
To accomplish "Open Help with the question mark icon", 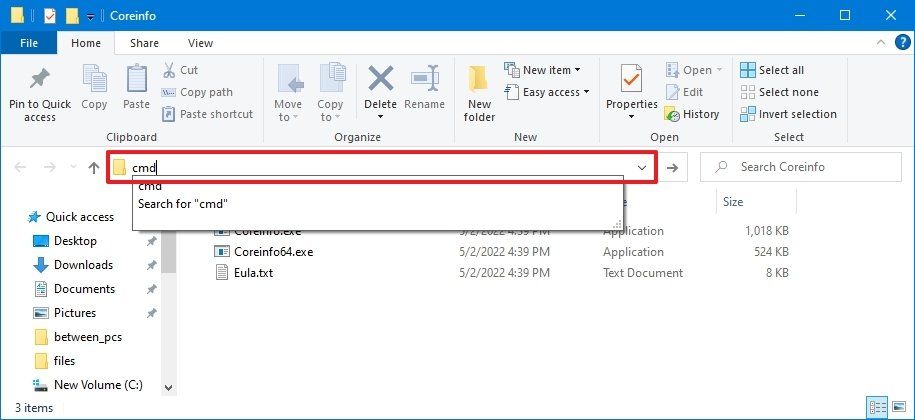I will point(902,43).
